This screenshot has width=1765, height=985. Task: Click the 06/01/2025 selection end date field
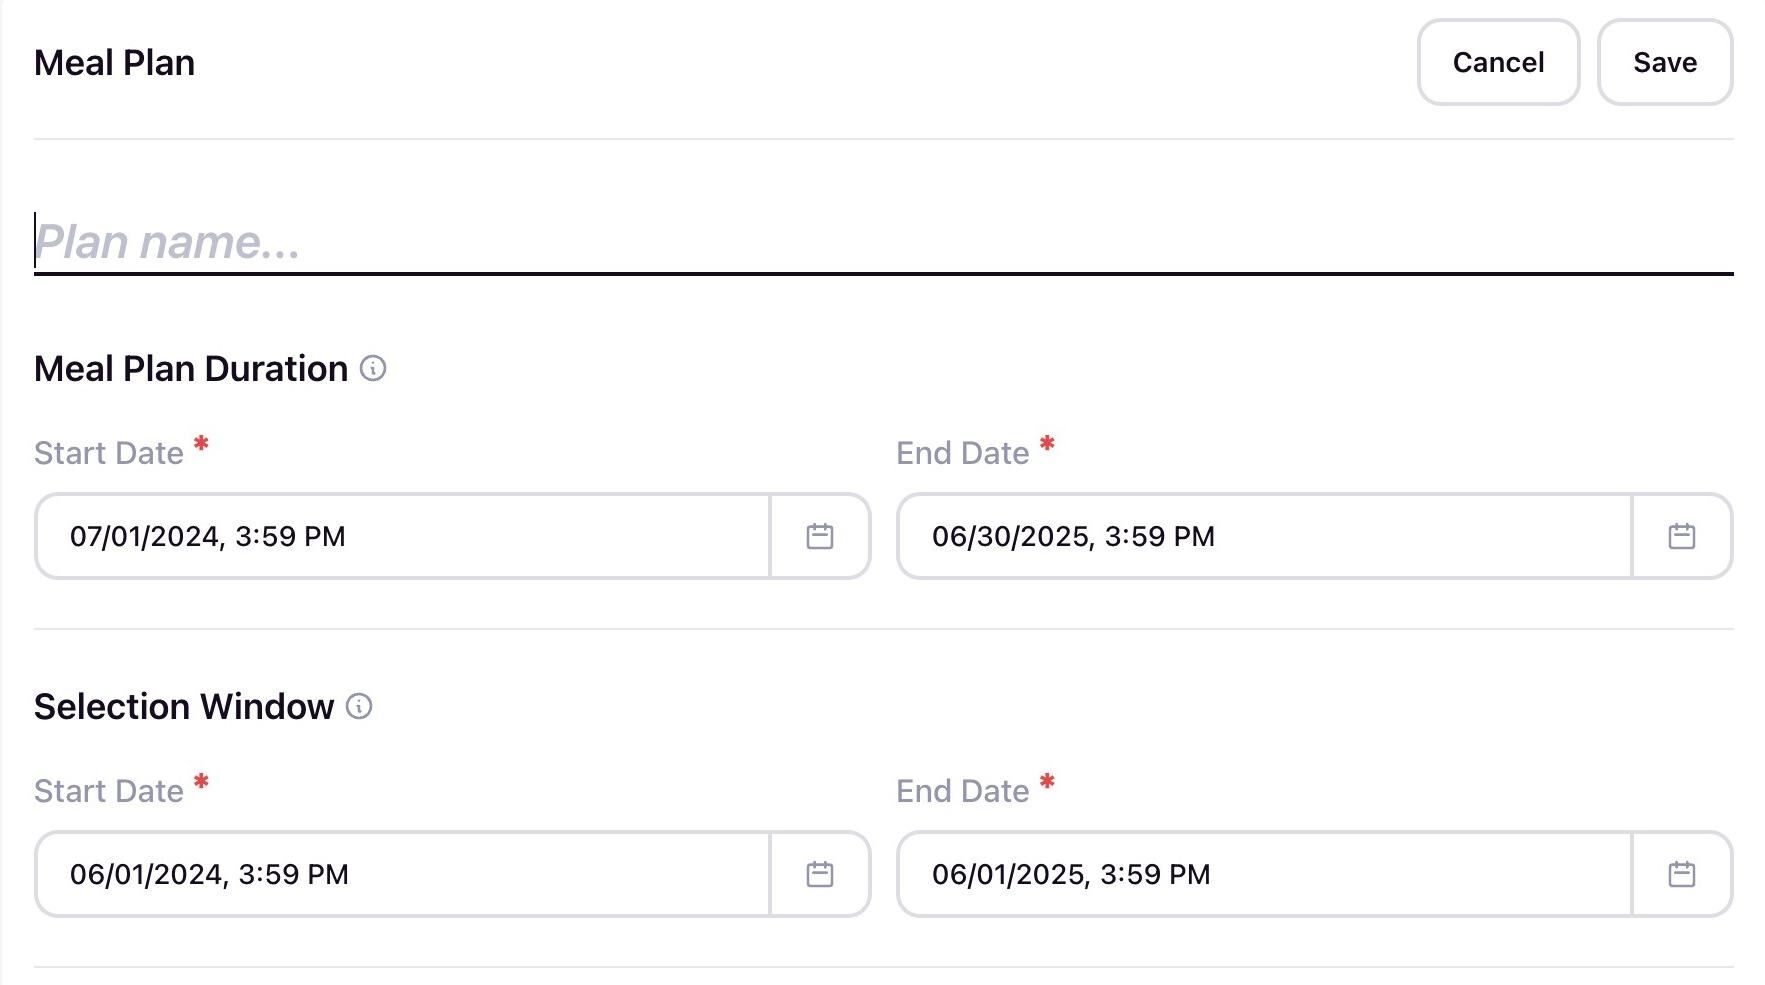pyautogui.click(x=1262, y=874)
